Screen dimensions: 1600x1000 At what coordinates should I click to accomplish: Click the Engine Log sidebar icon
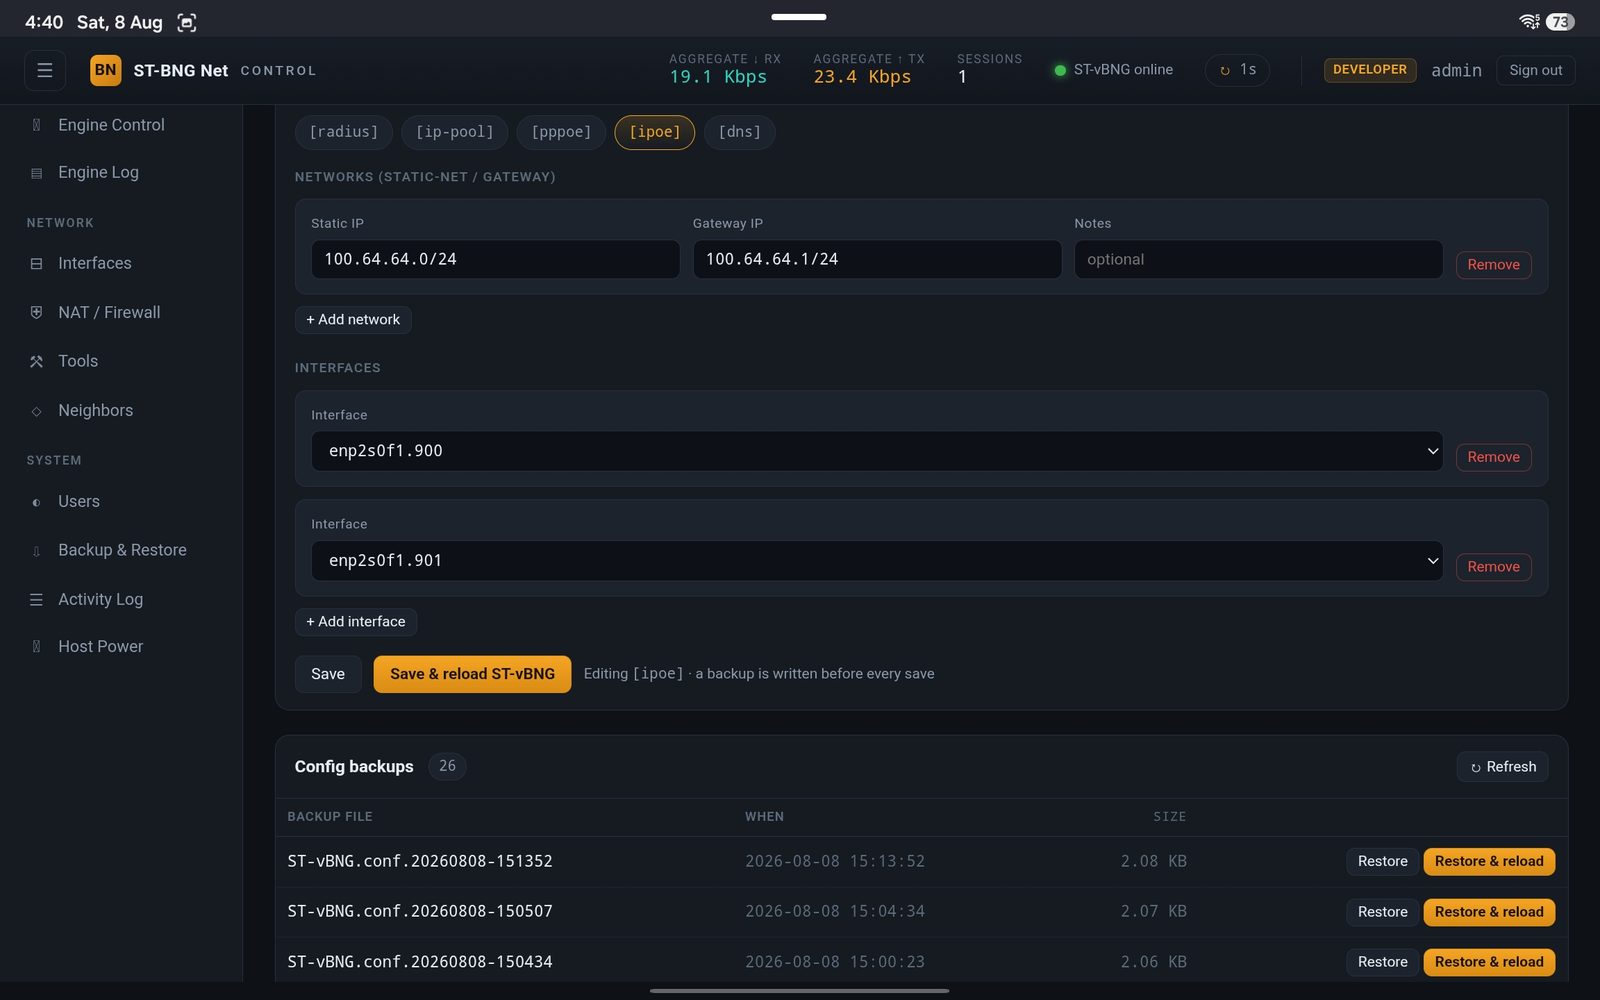(36, 173)
